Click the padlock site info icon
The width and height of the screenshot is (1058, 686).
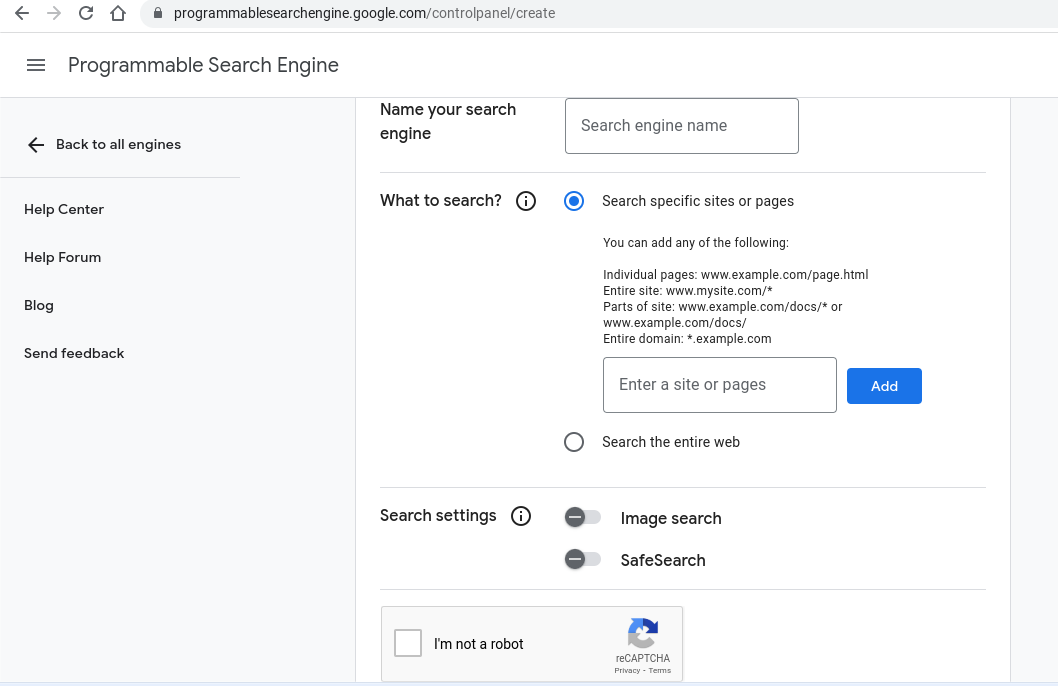(x=158, y=13)
